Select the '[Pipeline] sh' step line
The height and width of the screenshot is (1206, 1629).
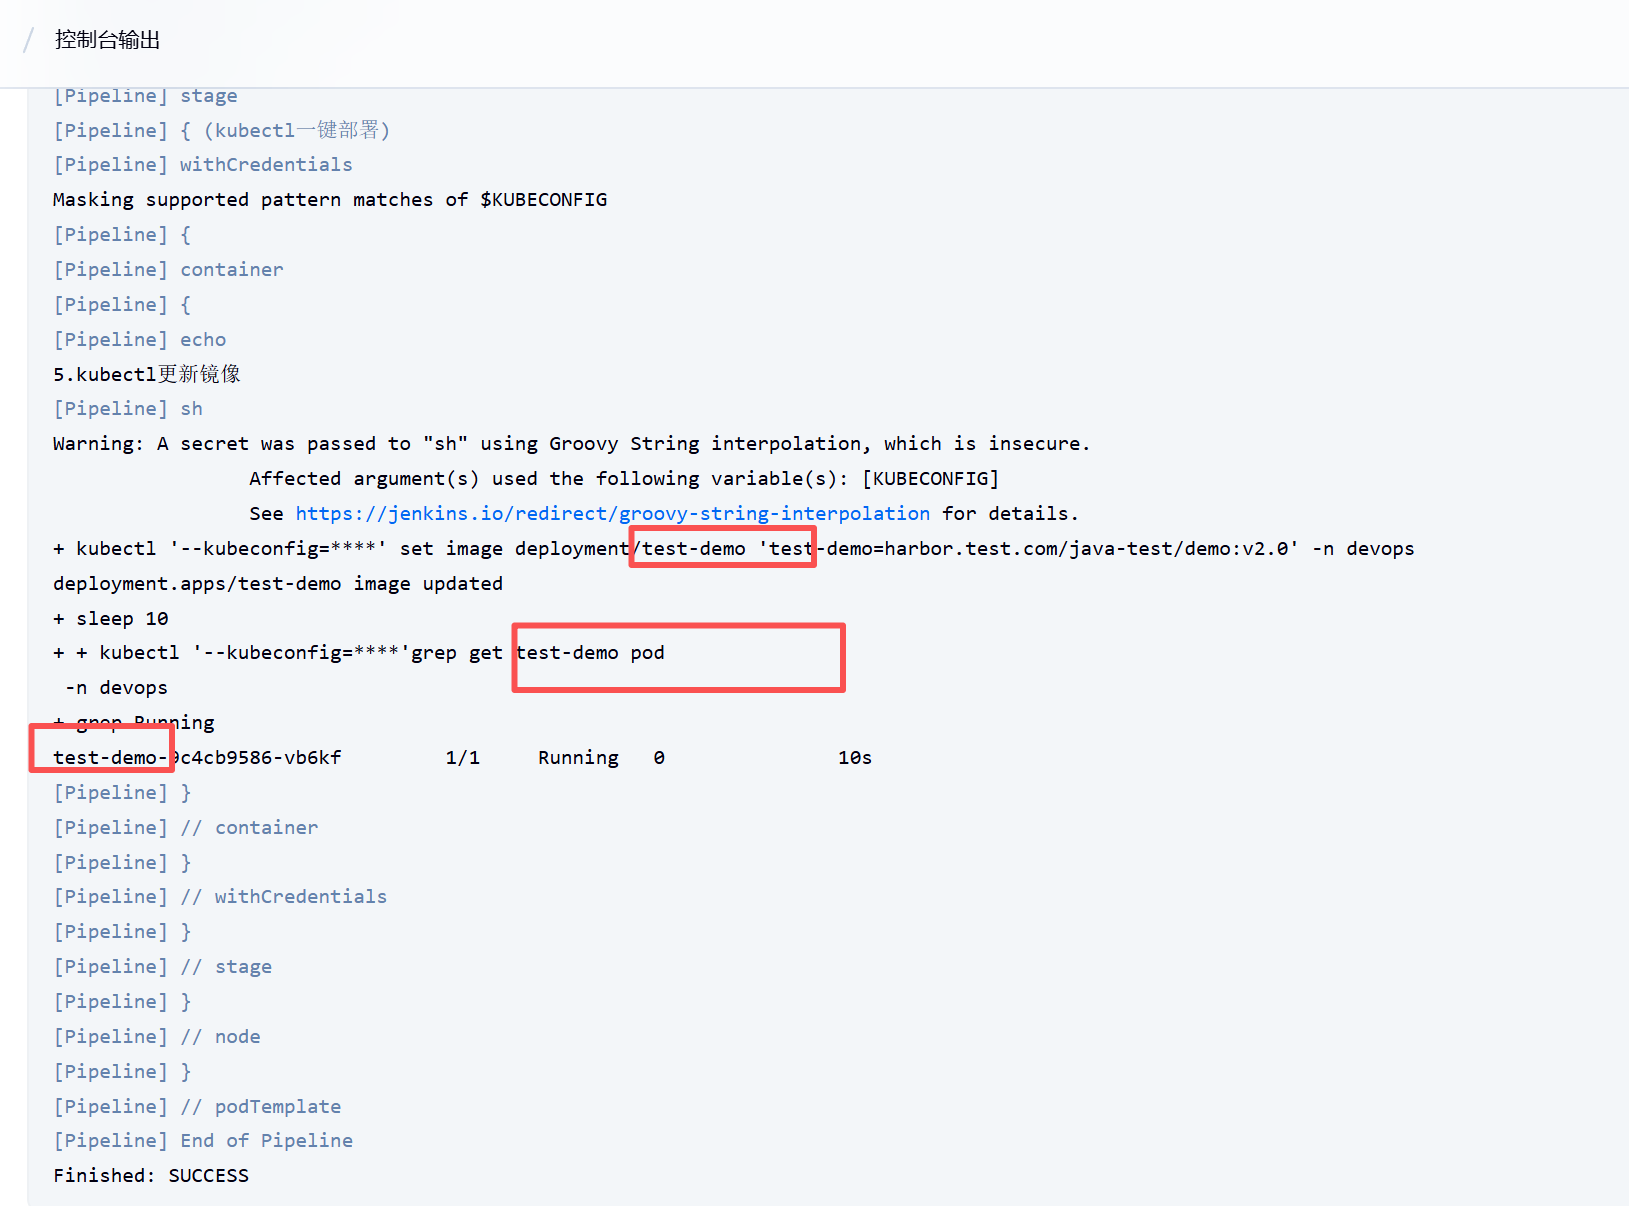click(128, 409)
